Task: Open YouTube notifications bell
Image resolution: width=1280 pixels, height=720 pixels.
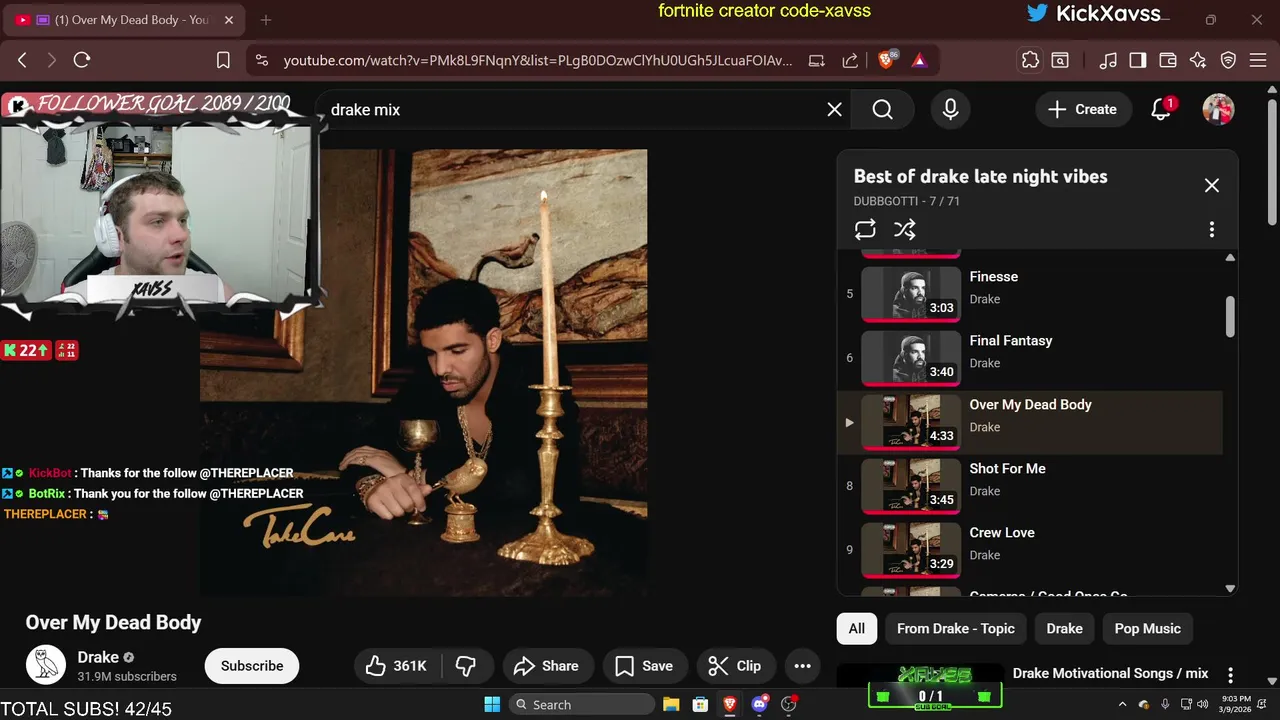Action: (1161, 110)
